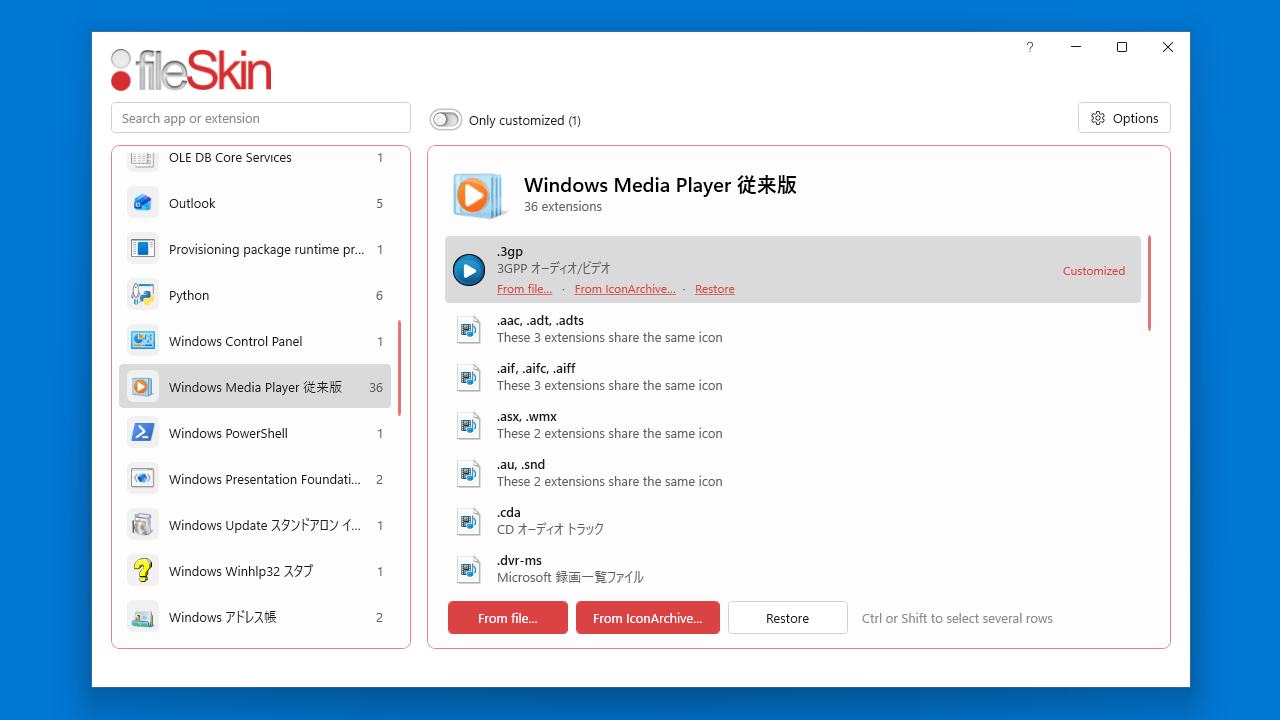Select Windows Control Panel entry
1280x720 pixels.
255,341
